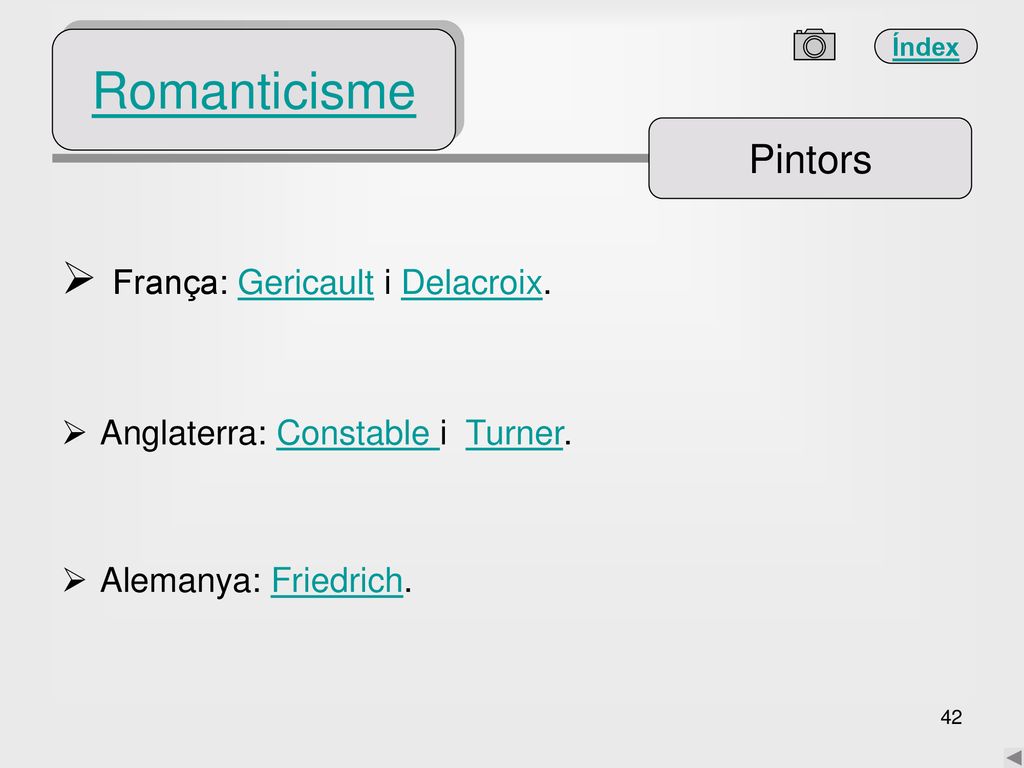Click the Alemanya label text
The image size is (1024, 768).
pos(181,581)
